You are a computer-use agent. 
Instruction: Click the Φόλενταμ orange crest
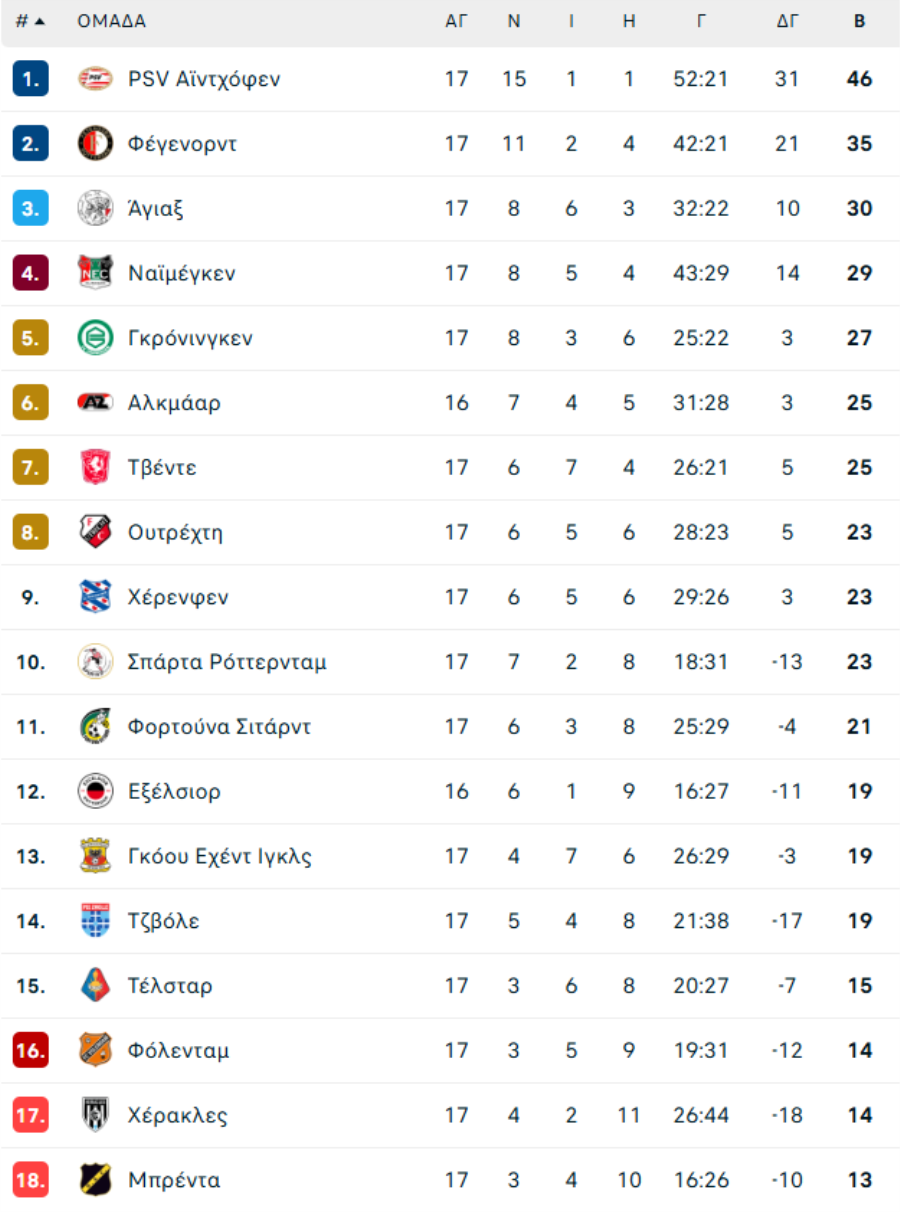coord(95,1050)
